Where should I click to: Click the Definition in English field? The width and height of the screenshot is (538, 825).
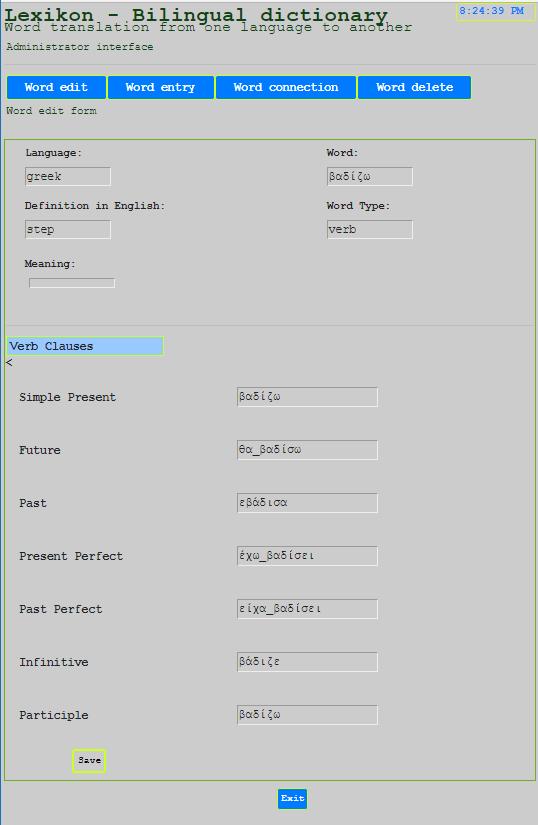point(68,229)
